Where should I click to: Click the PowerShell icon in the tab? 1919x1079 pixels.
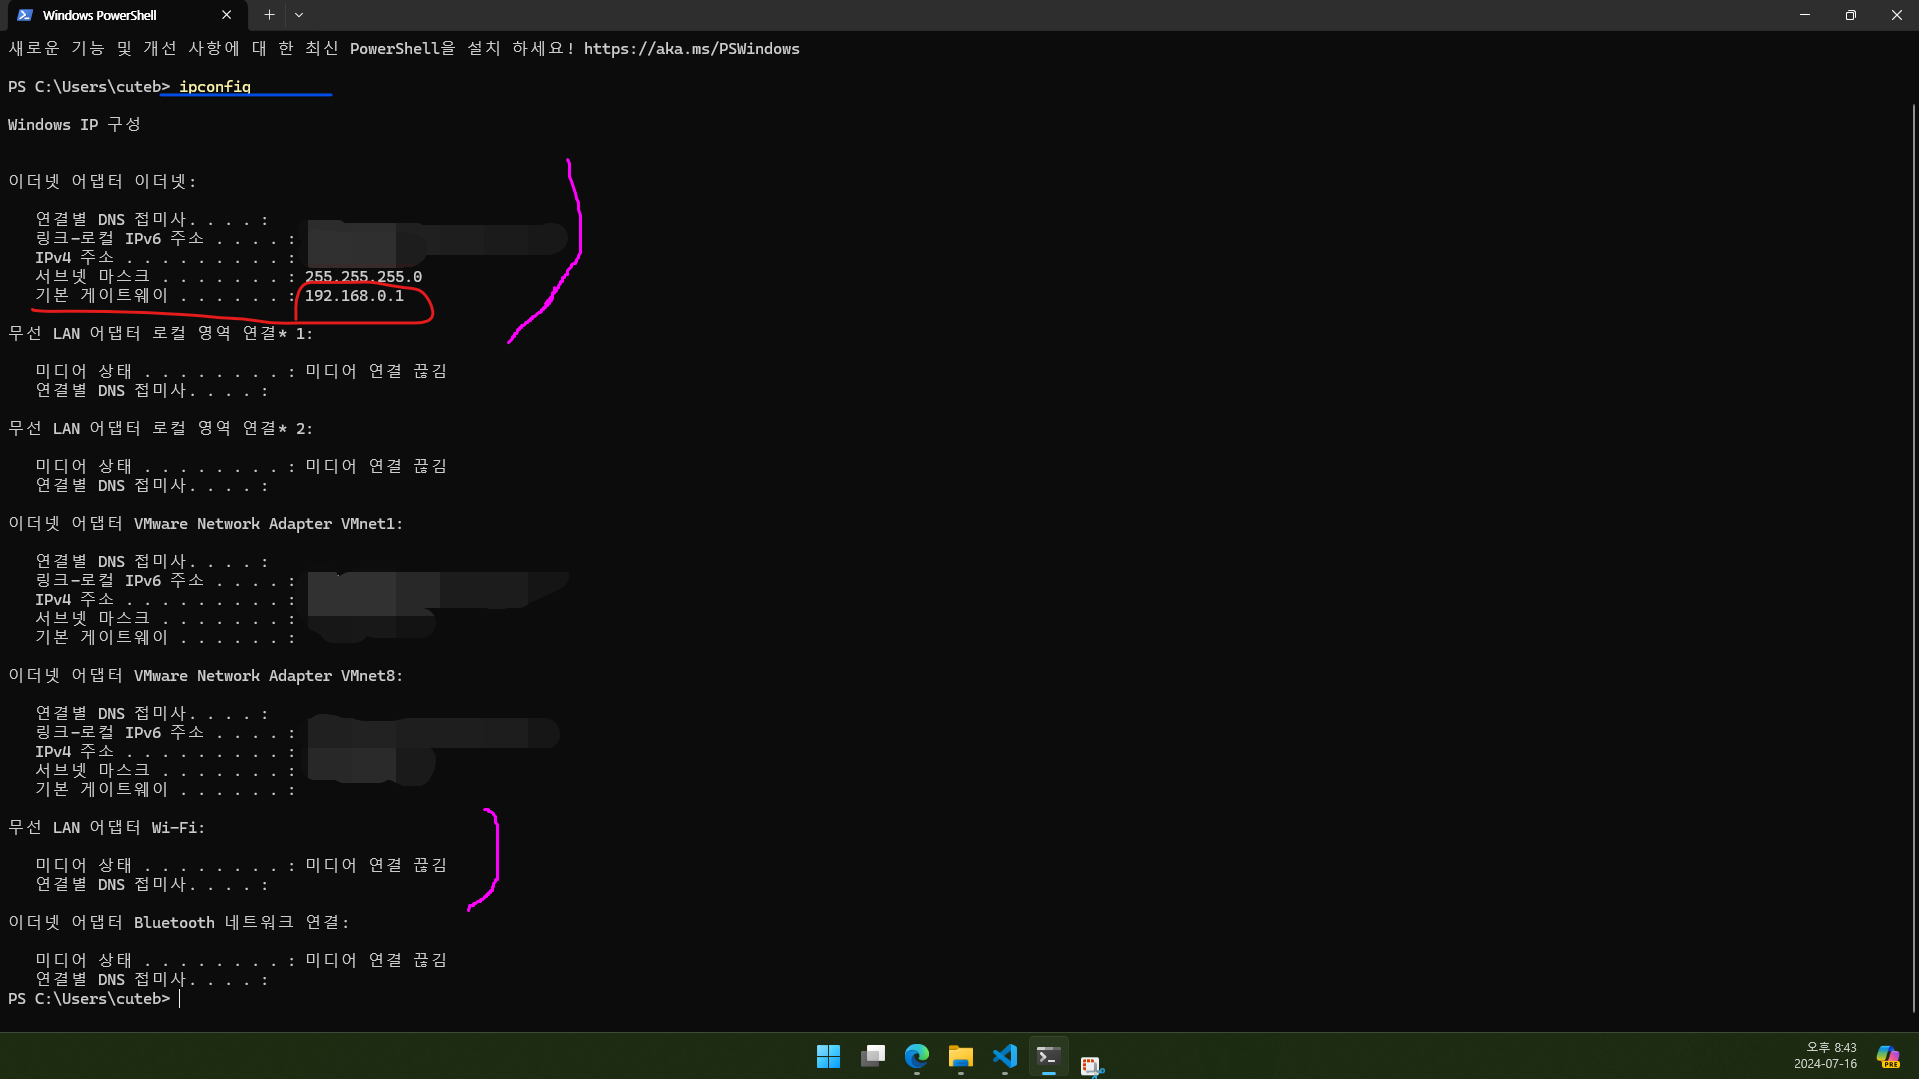pyautogui.click(x=25, y=15)
